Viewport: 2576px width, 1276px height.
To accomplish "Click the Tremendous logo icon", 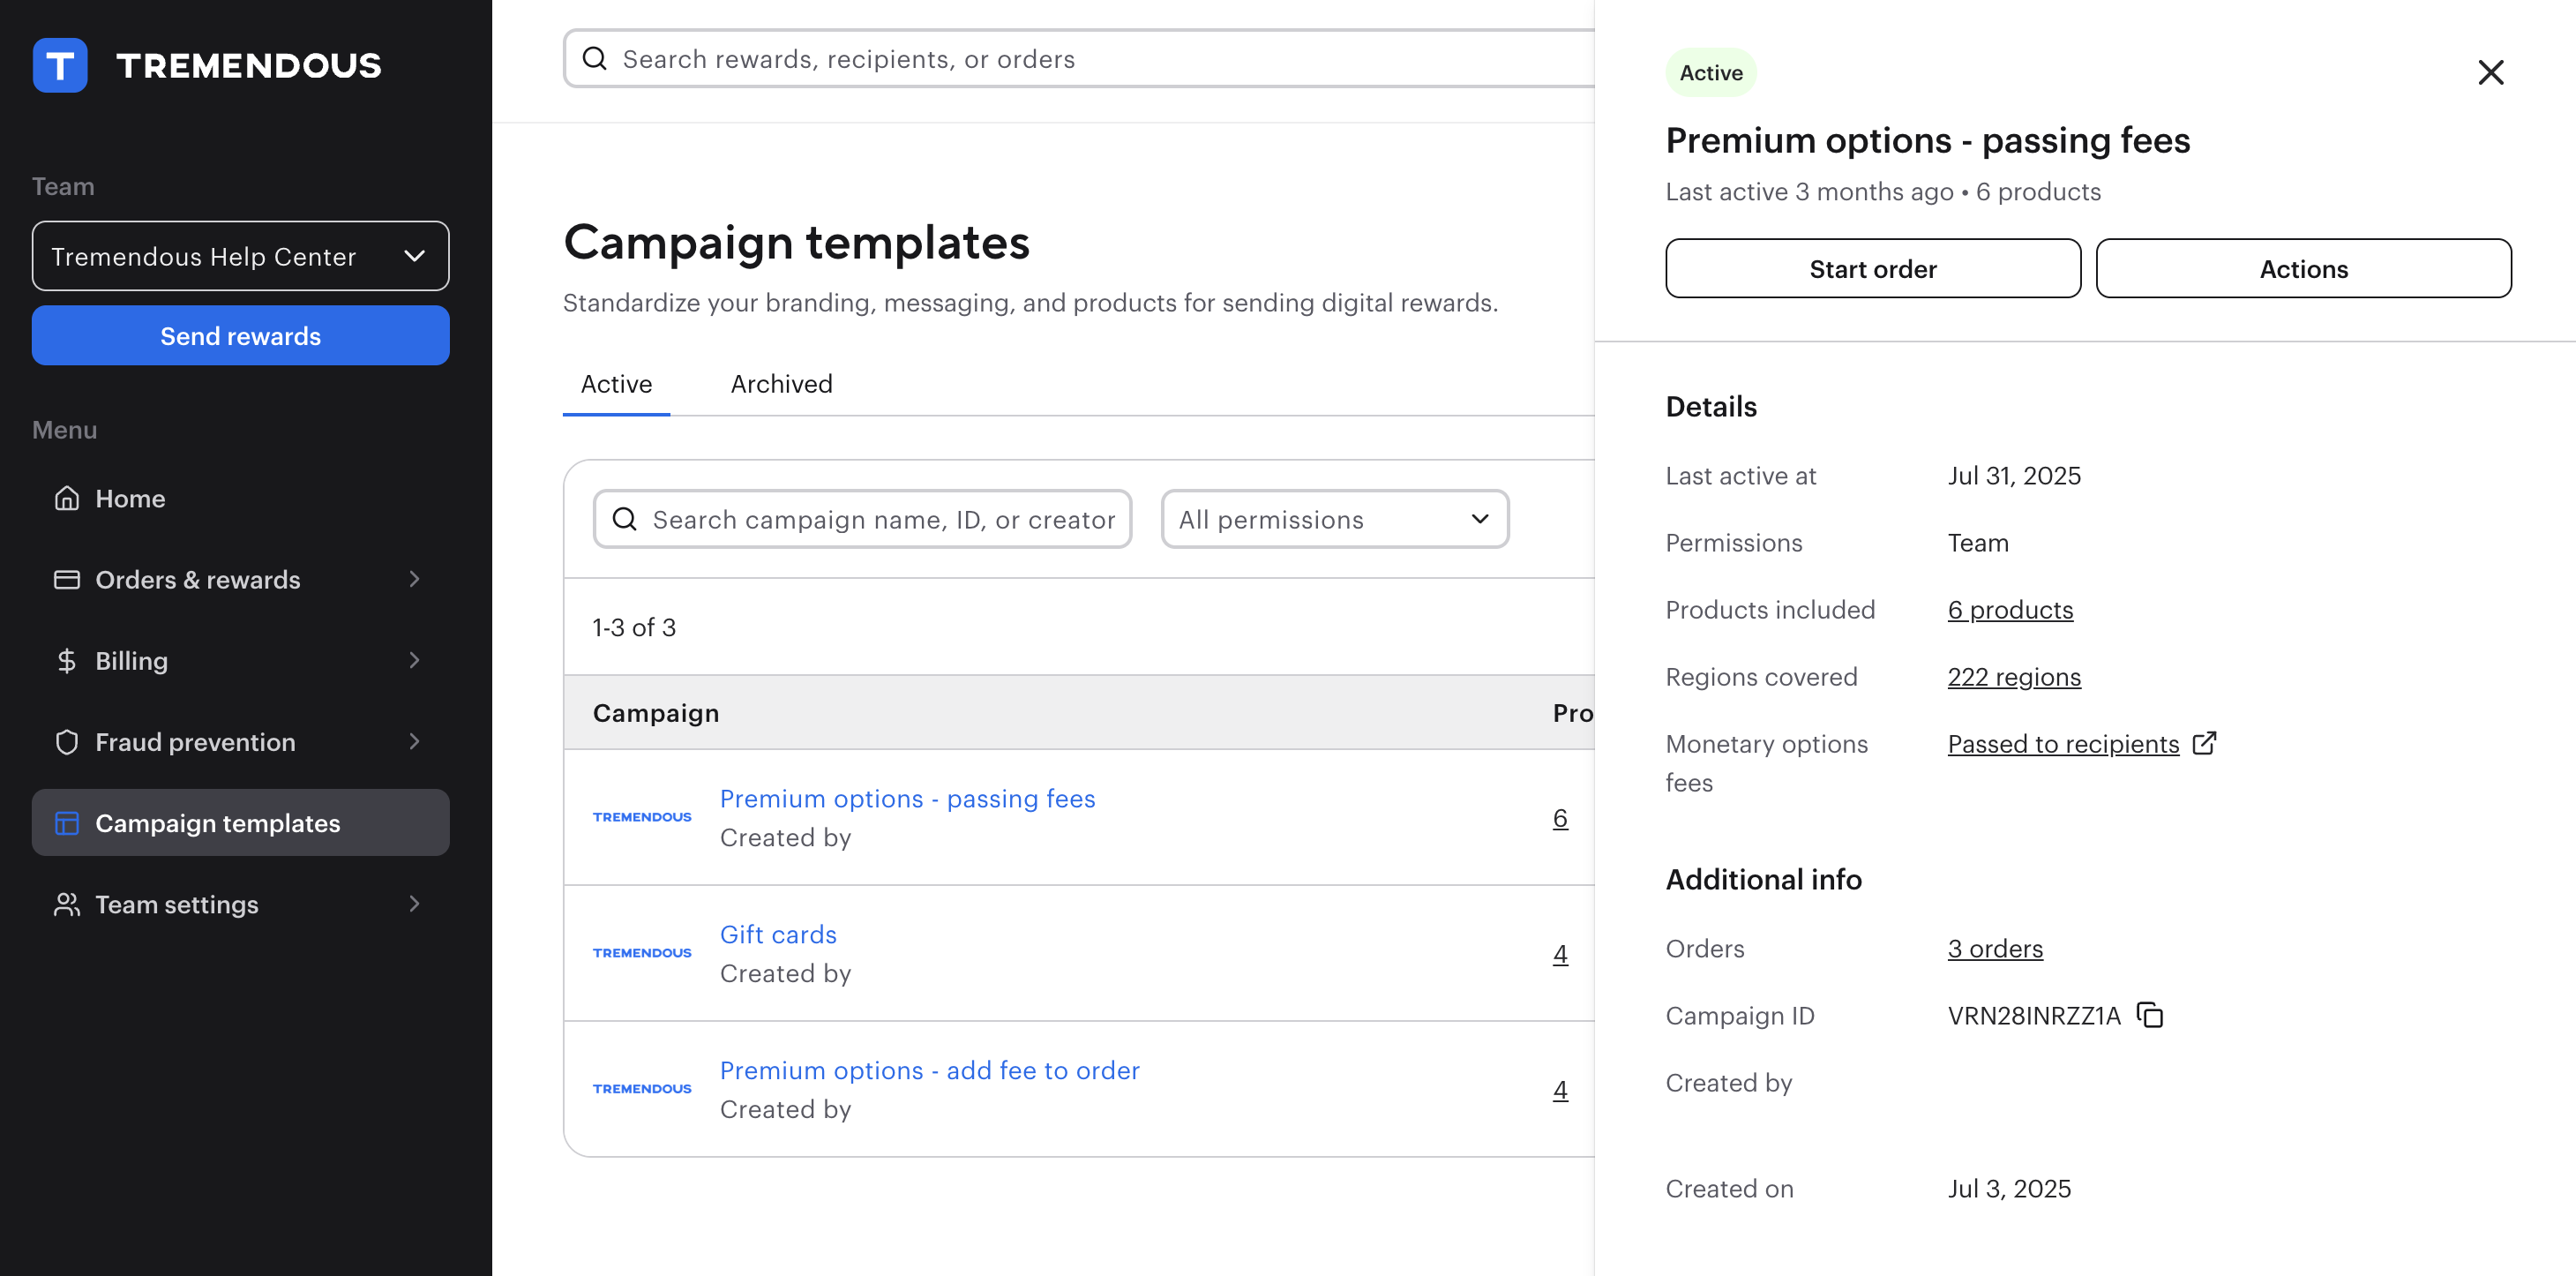I will click(x=60, y=65).
